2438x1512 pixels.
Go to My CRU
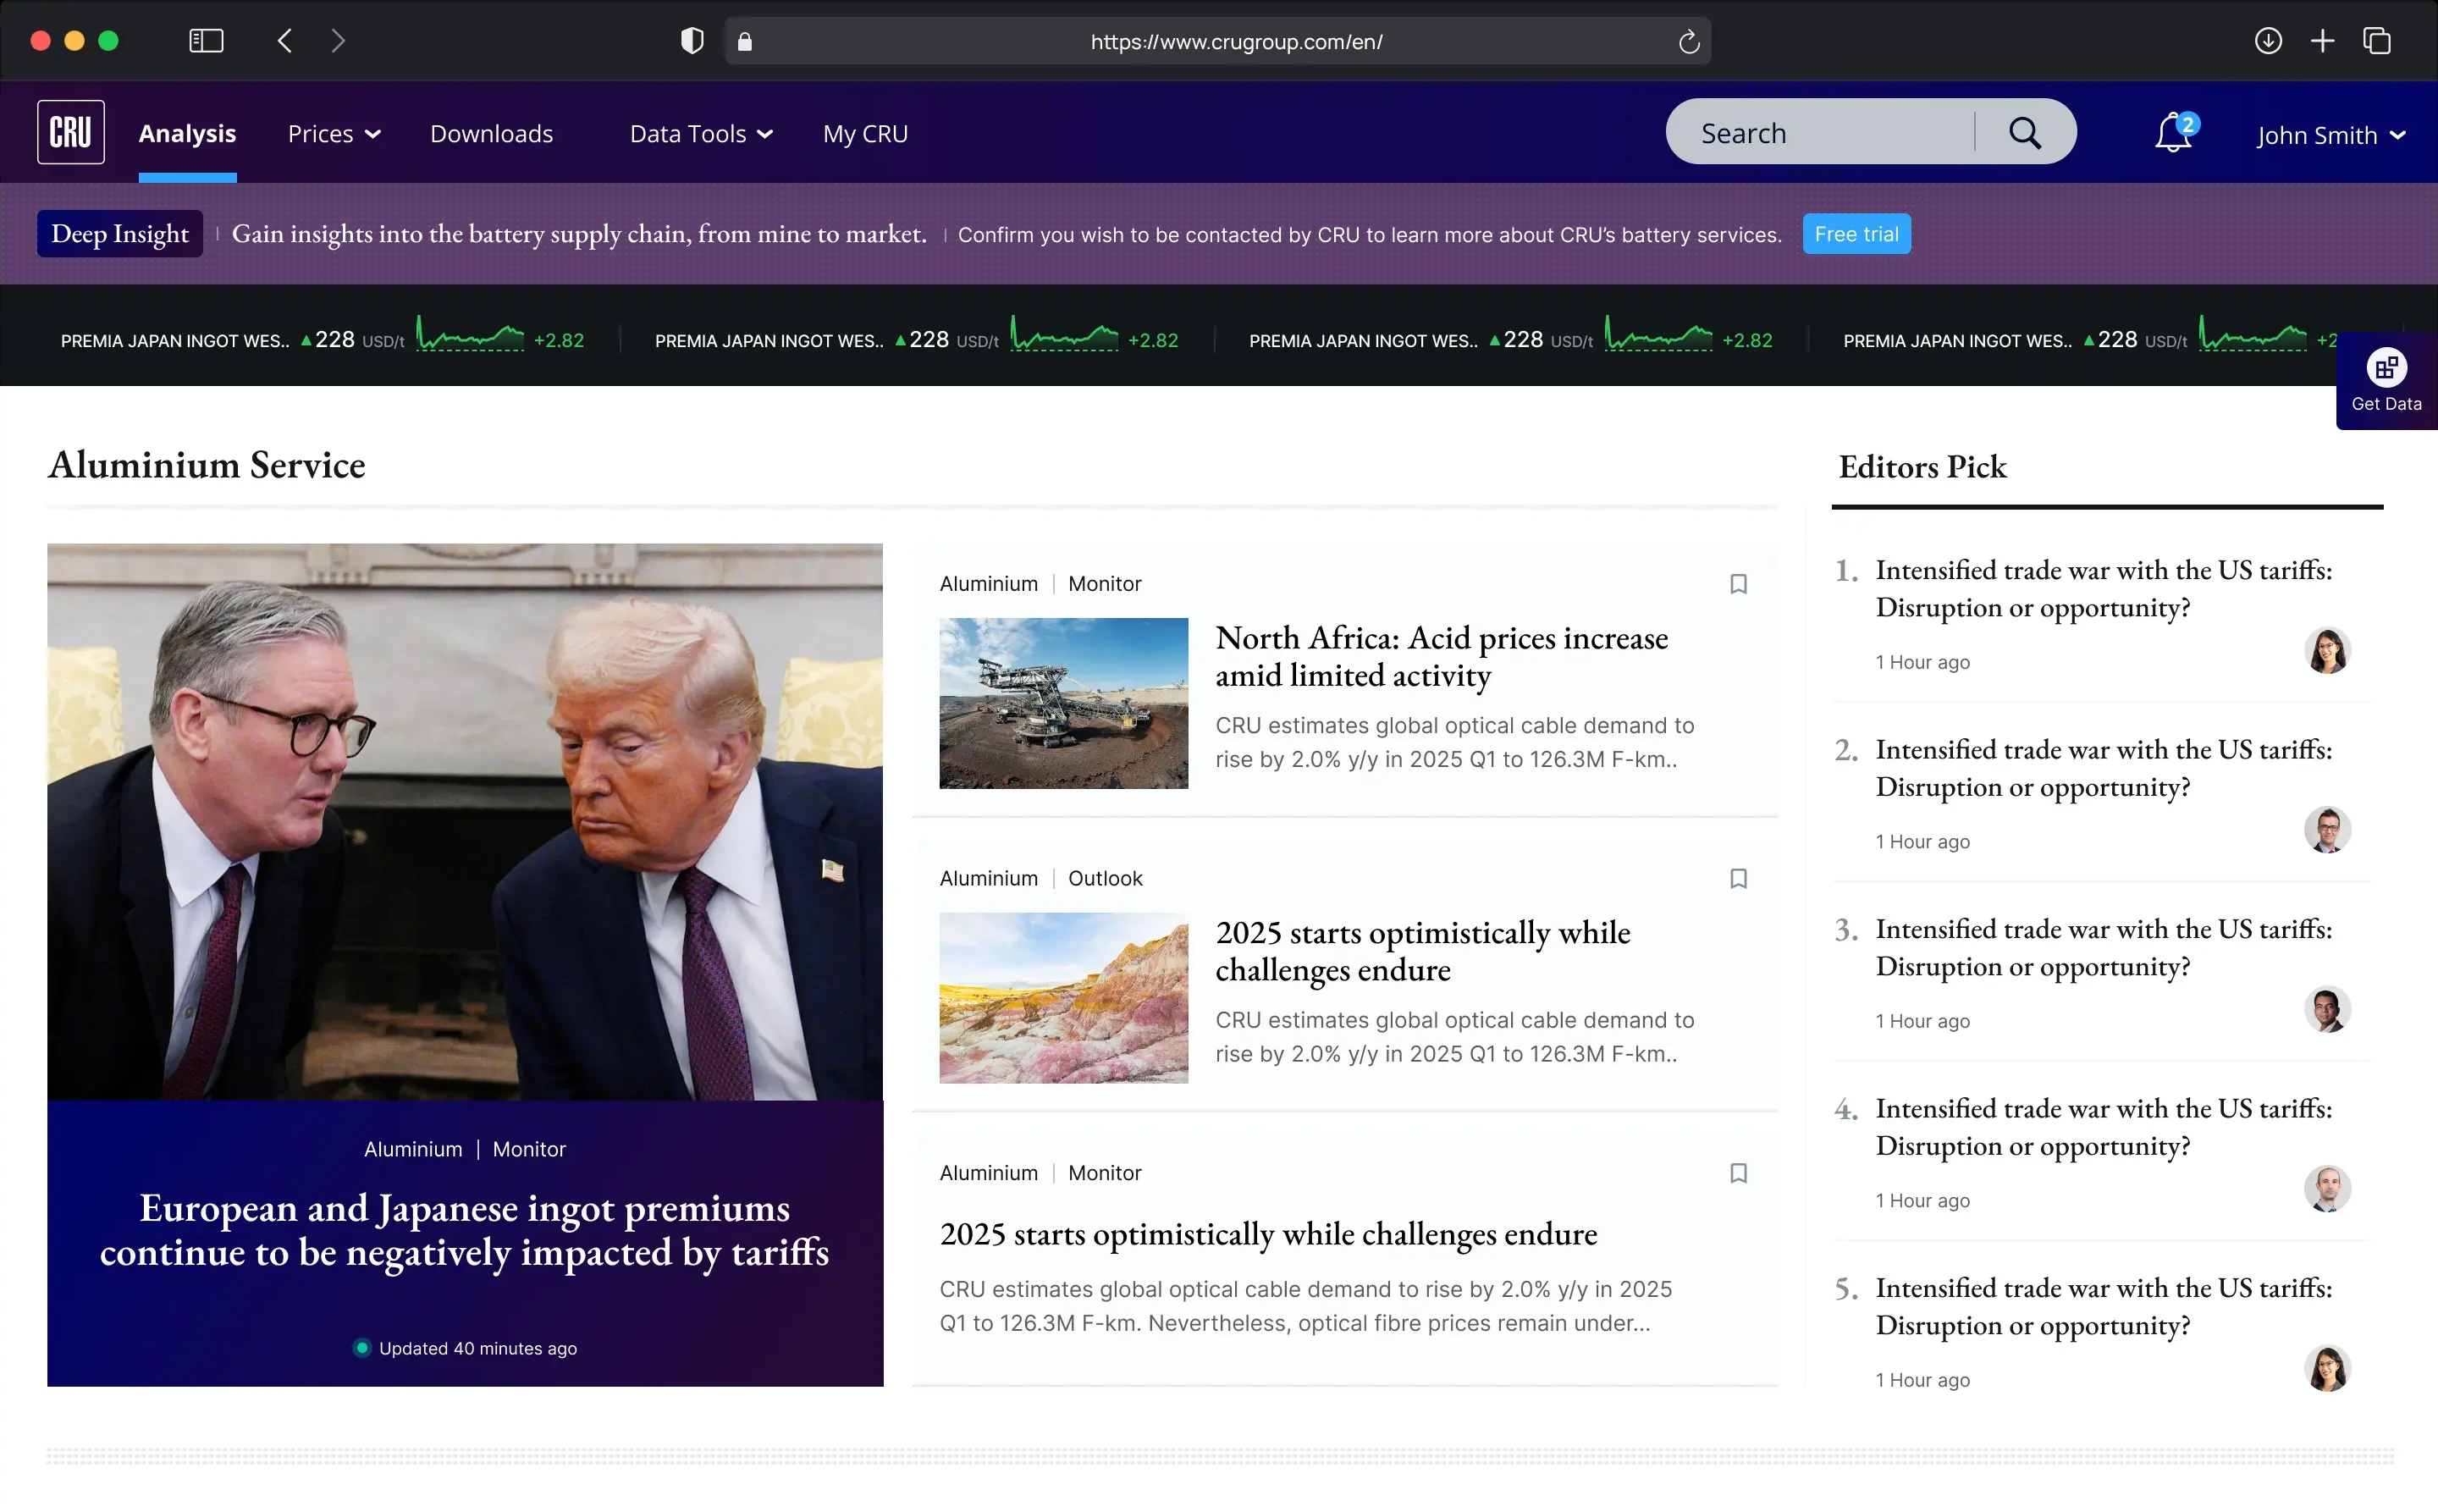pos(865,134)
